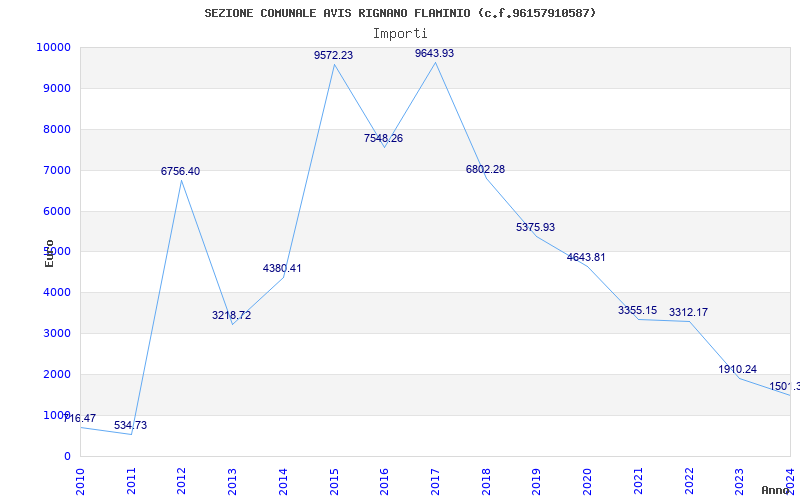The height and width of the screenshot is (500, 800).
Task: Select the data label 4643.81
Action: tap(586, 257)
